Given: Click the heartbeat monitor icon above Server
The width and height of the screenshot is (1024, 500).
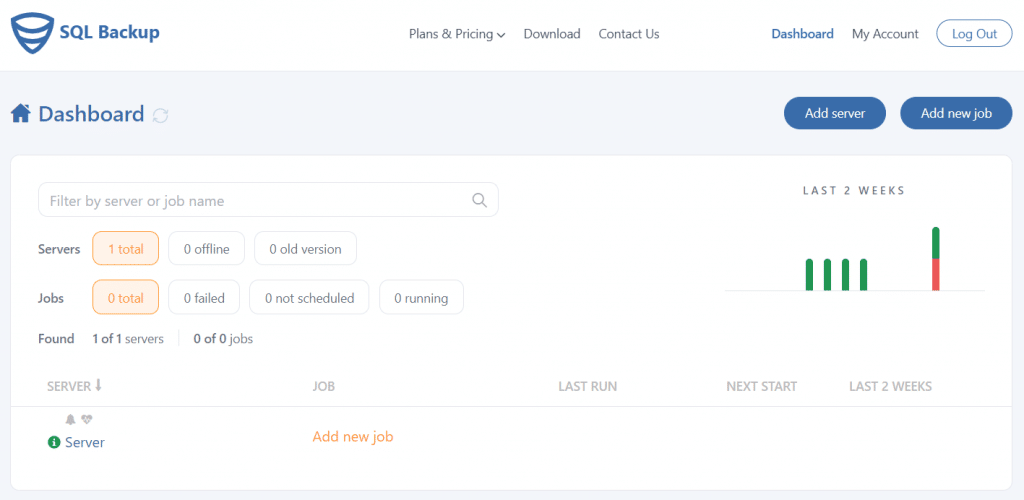Looking at the screenshot, I should [86, 420].
